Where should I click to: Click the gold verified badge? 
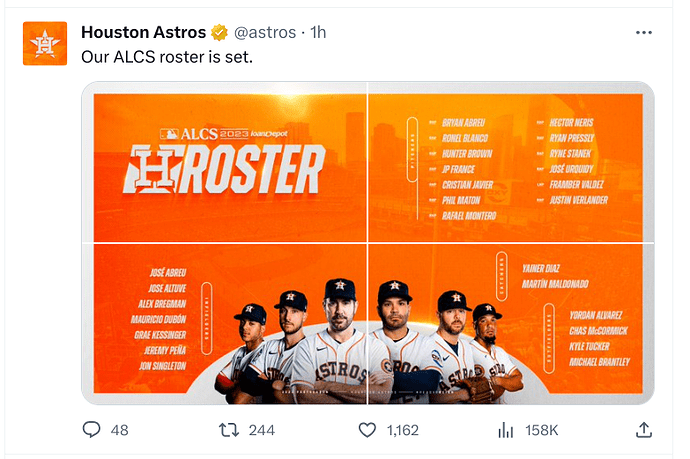tap(221, 32)
